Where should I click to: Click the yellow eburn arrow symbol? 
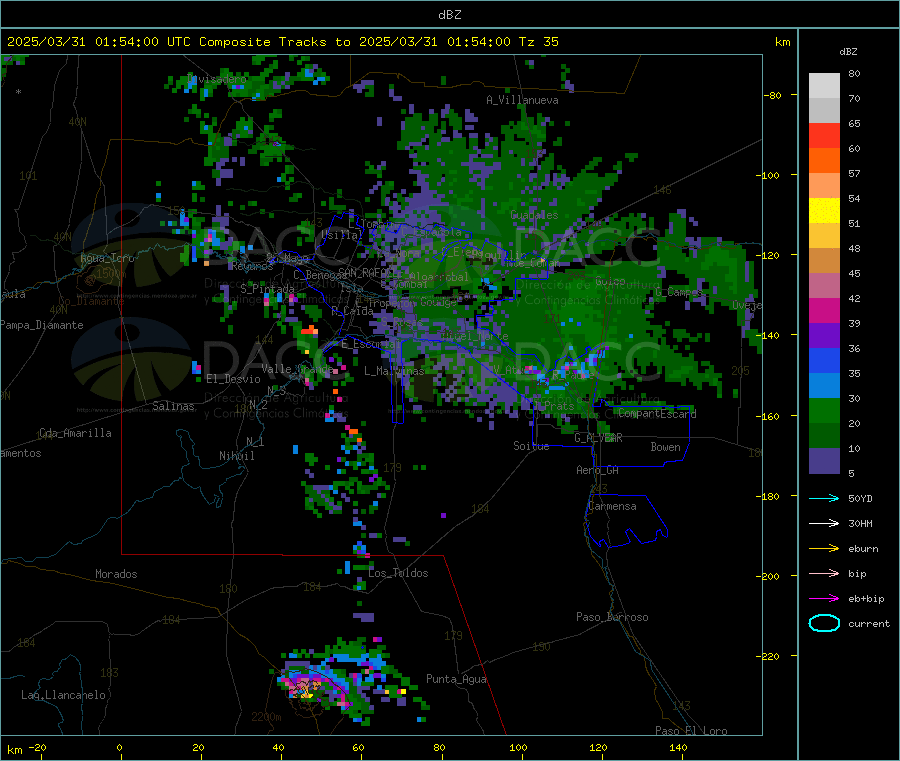pyautogui.click(x=824, y=549)
